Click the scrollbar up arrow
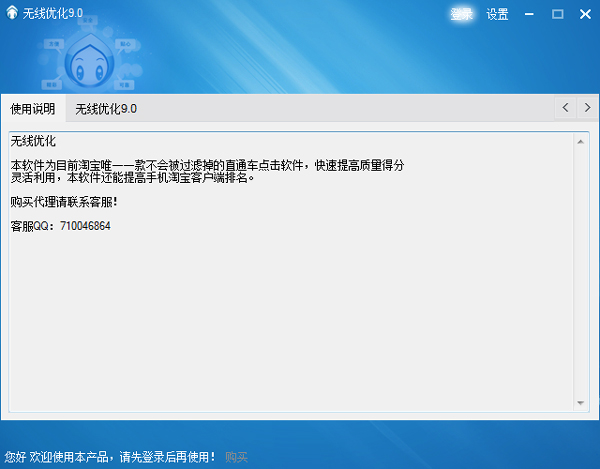Viewport: 600px width, 469px height. (580, 142)
